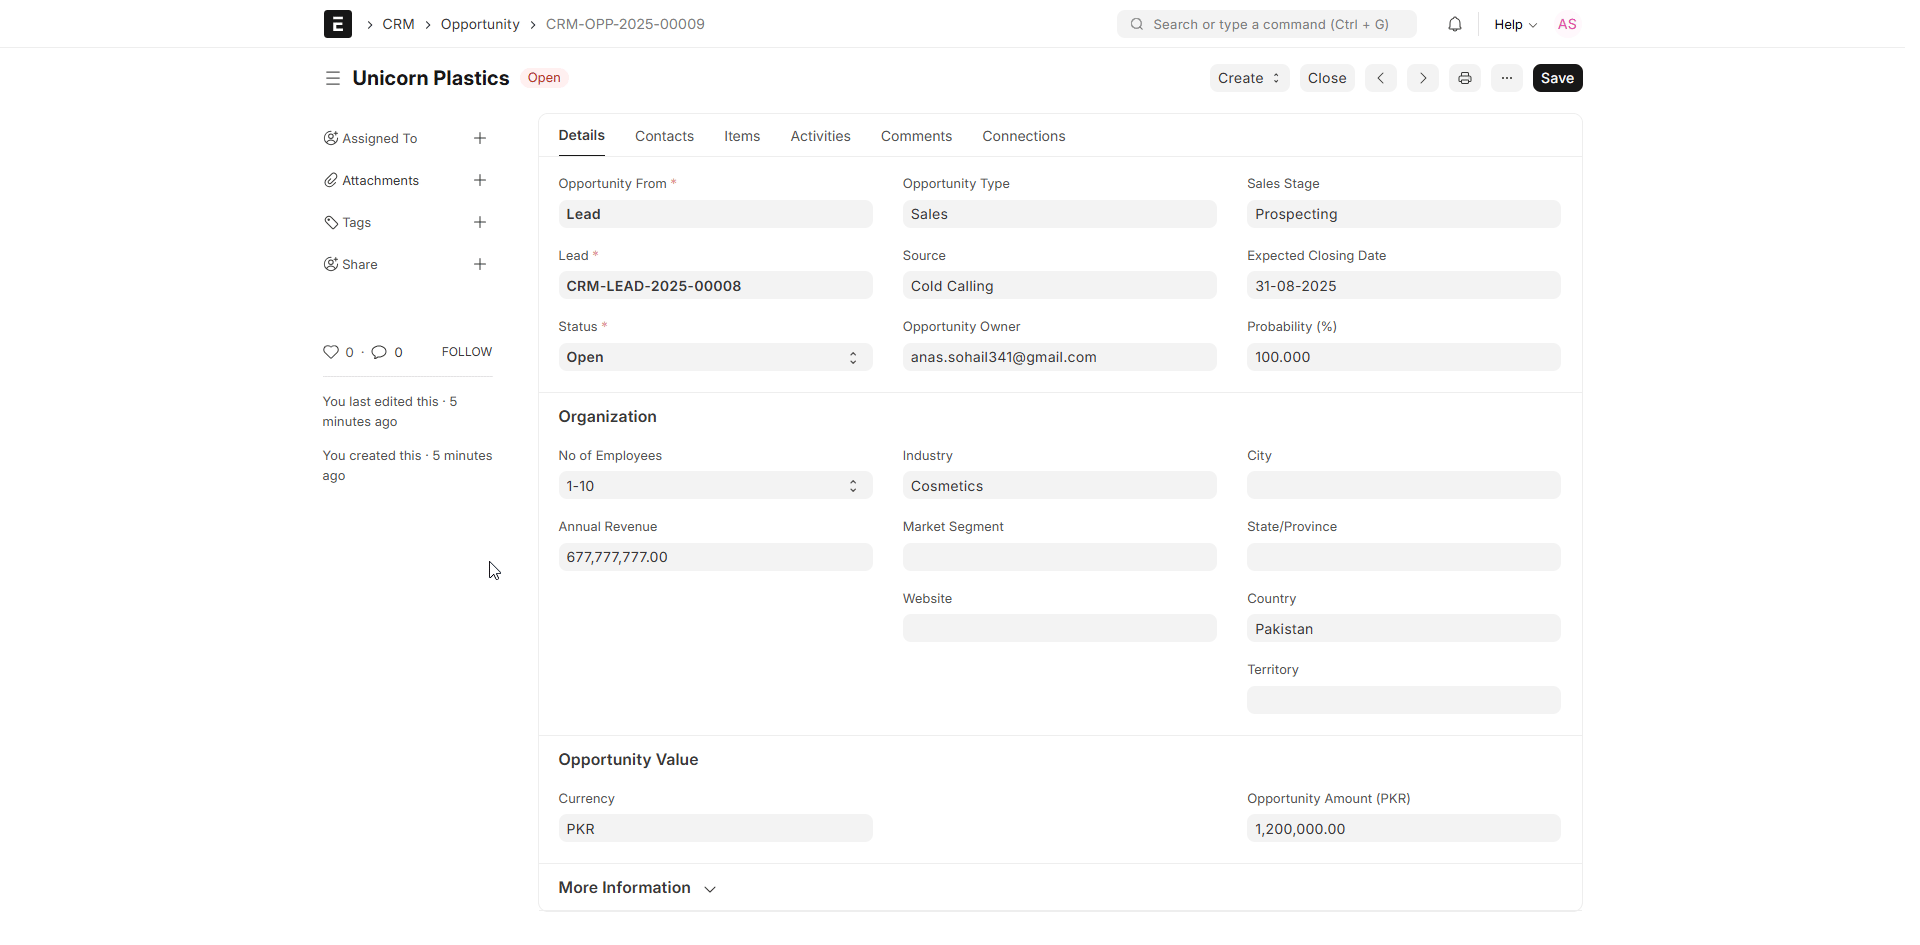Like this document with heart icon
The height and width of the screenshot is (945, 1920).
[331, 352]
